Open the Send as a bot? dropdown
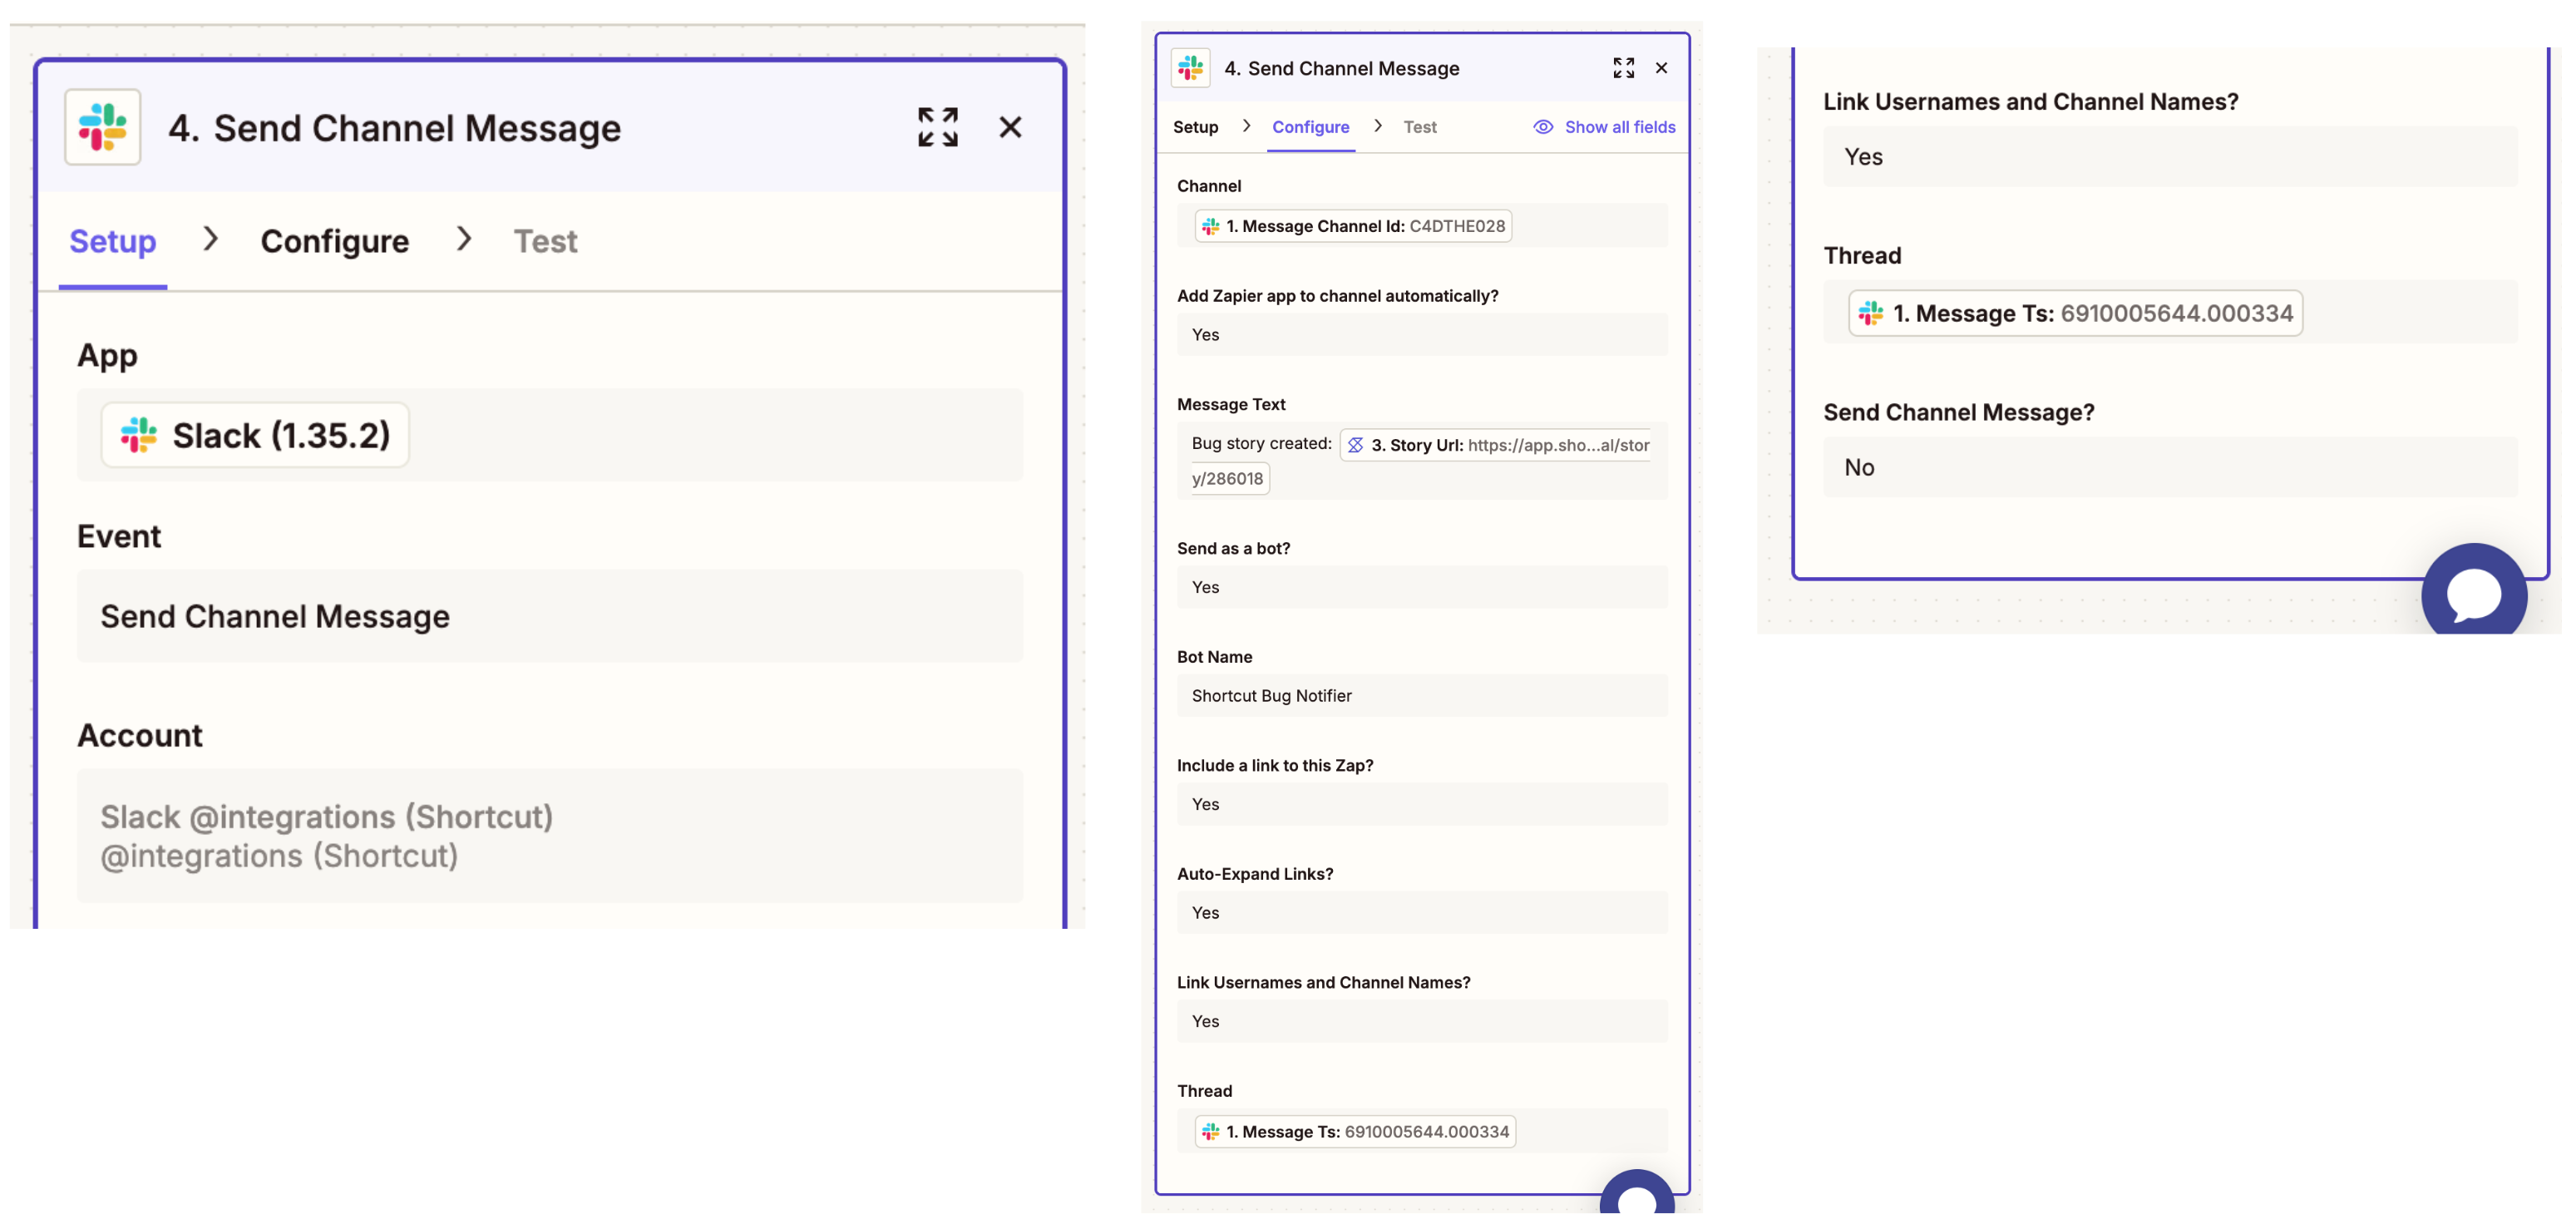The image size is (2576, 1224). pos(1421,587)
